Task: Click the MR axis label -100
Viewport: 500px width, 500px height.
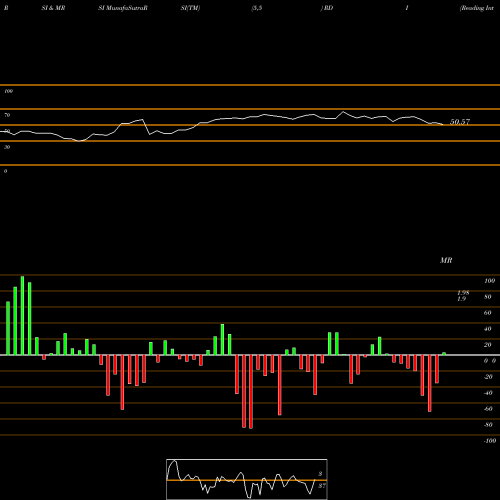Action: tap(490, 441)
